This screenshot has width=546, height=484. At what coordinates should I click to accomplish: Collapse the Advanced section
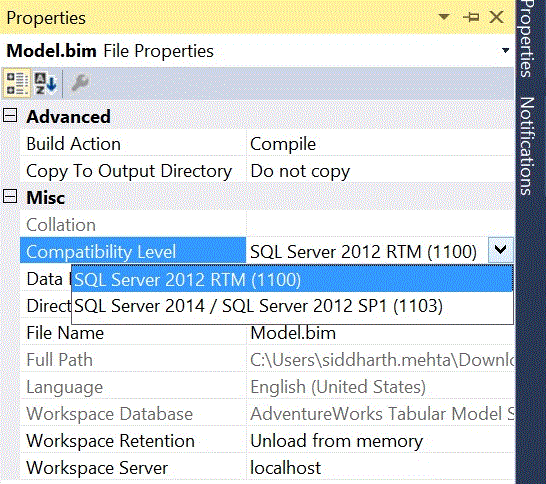point(10,115)
